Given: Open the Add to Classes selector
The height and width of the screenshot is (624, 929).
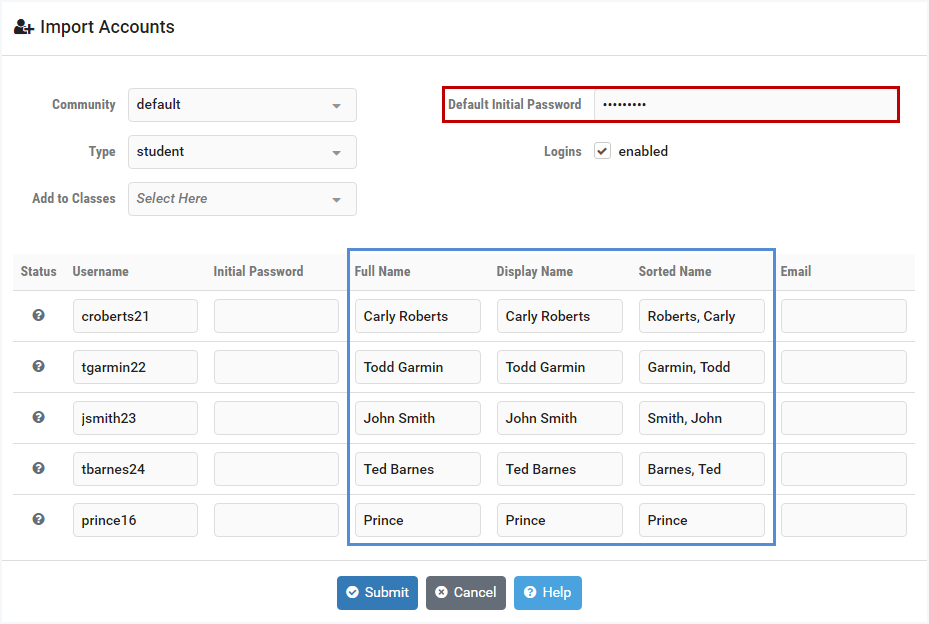Looking at the screenshot, I should (242, 199).
